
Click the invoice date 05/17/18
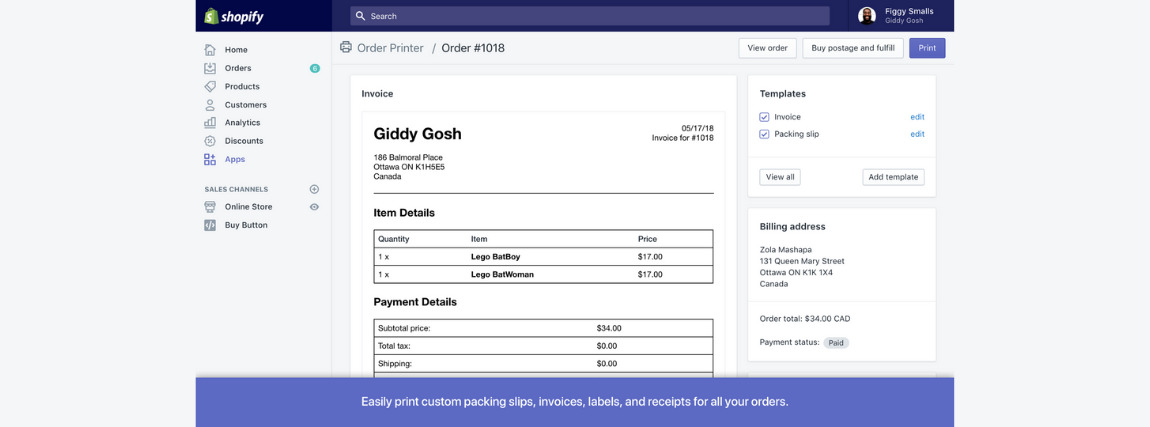(697, 128)
